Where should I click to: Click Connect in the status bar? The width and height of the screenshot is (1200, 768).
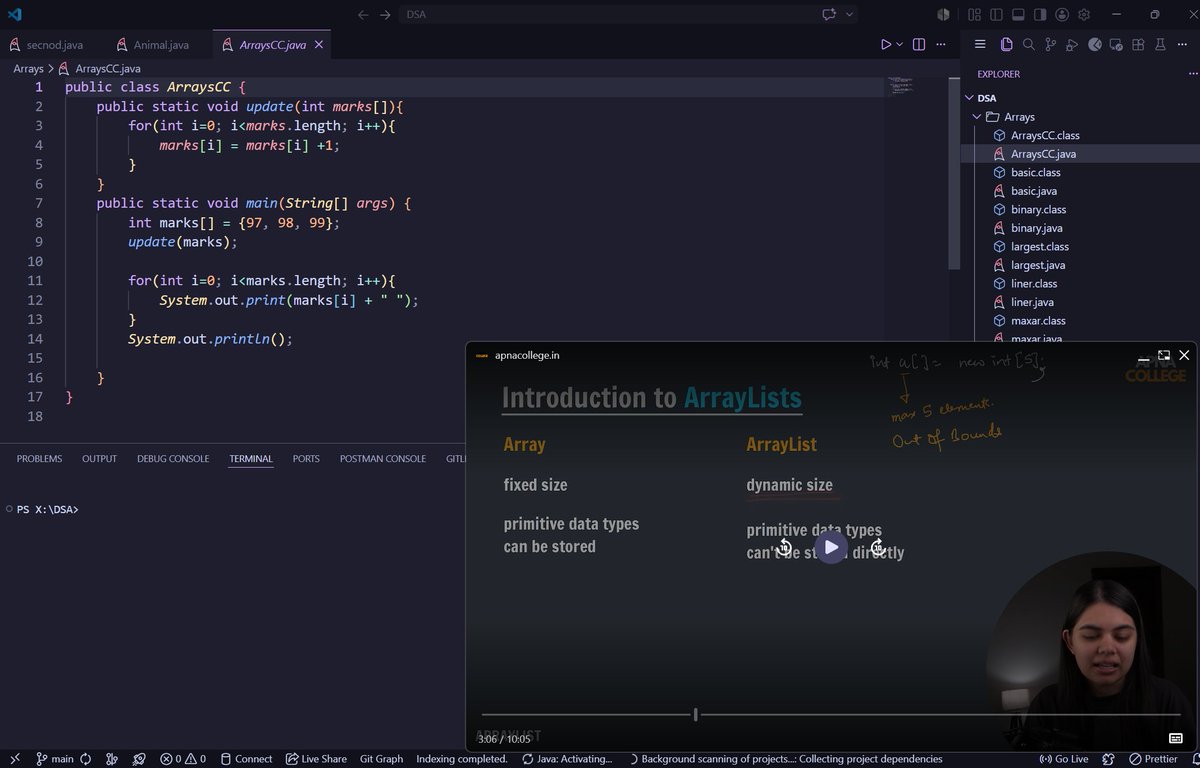[246, 759]
